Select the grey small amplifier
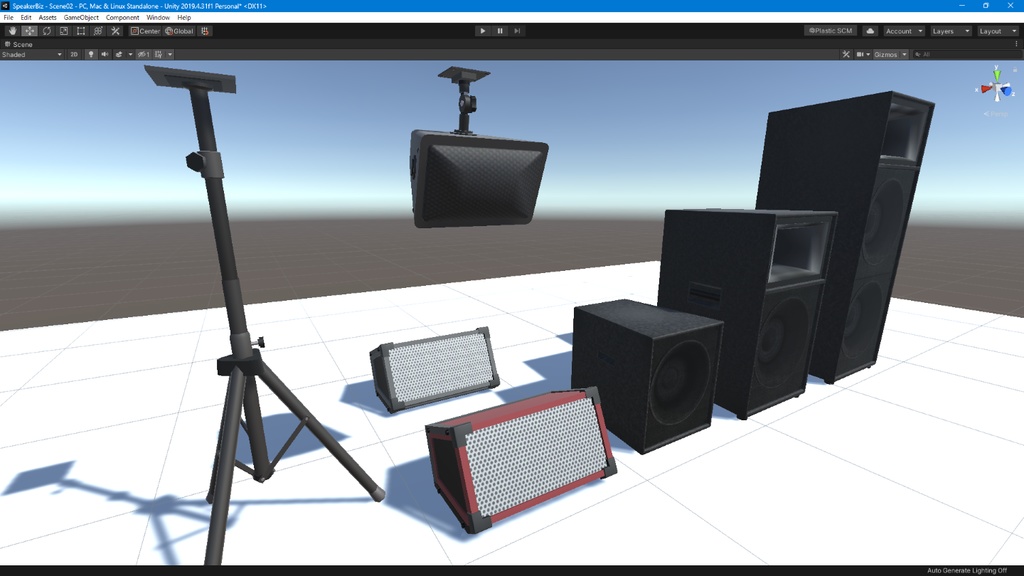 coord(434,370)
